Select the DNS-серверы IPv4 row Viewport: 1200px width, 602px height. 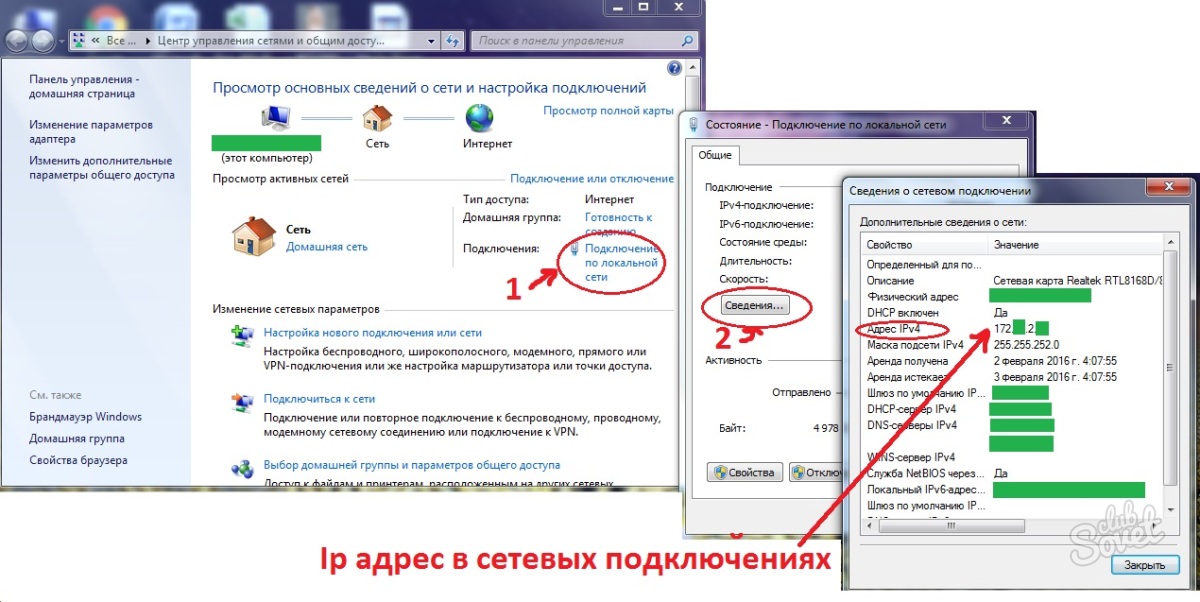point(1012,425)
